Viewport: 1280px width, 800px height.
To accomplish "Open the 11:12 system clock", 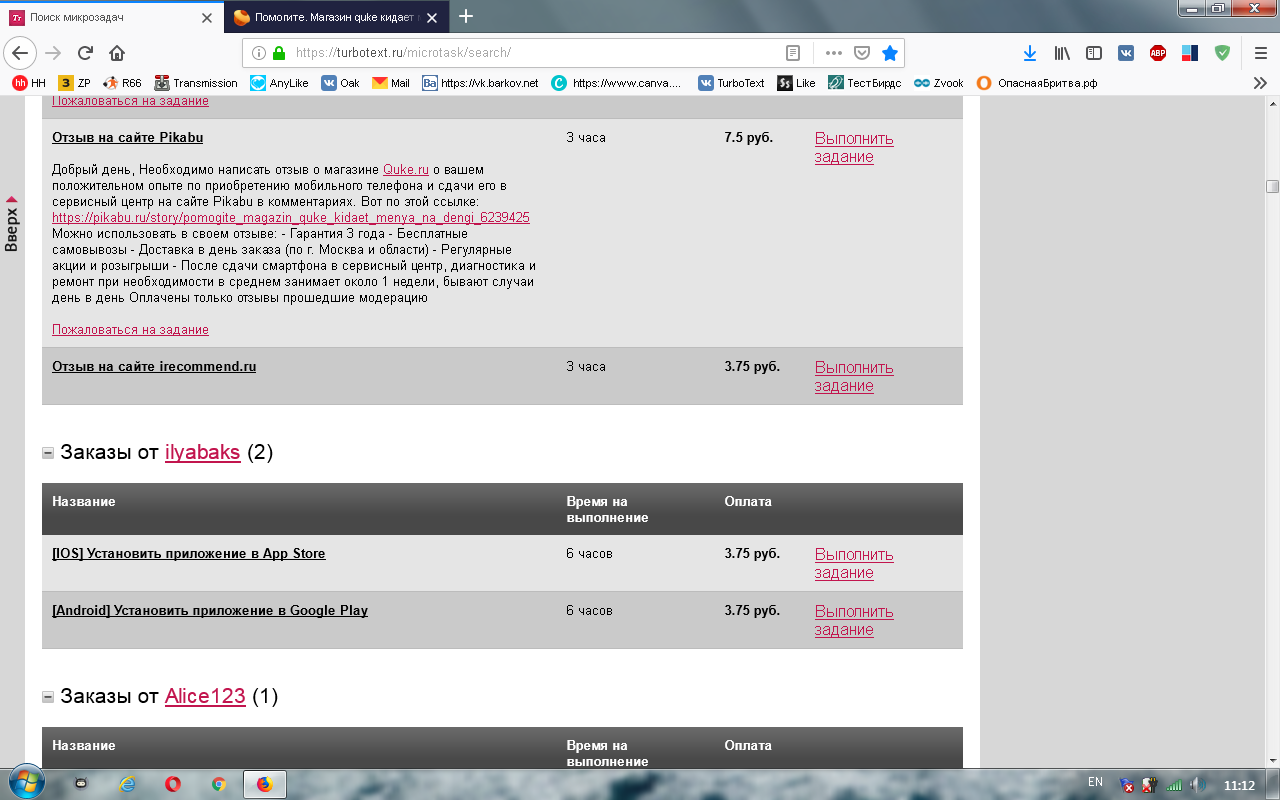I will tap(1239, 786).
